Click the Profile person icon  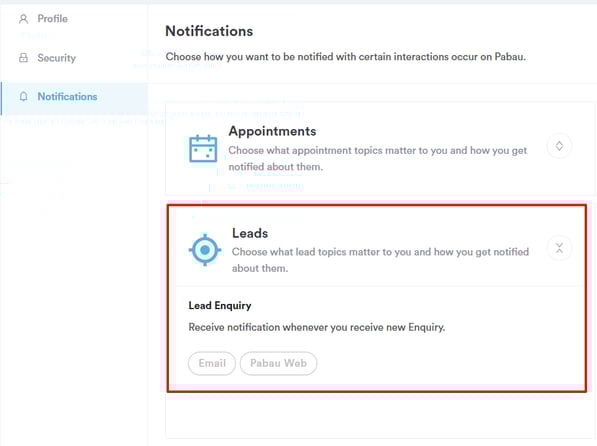coord(24,19)
